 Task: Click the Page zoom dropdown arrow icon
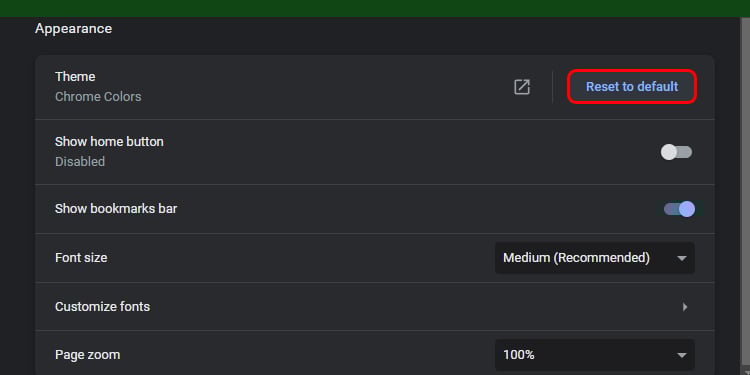click(682, 355)
